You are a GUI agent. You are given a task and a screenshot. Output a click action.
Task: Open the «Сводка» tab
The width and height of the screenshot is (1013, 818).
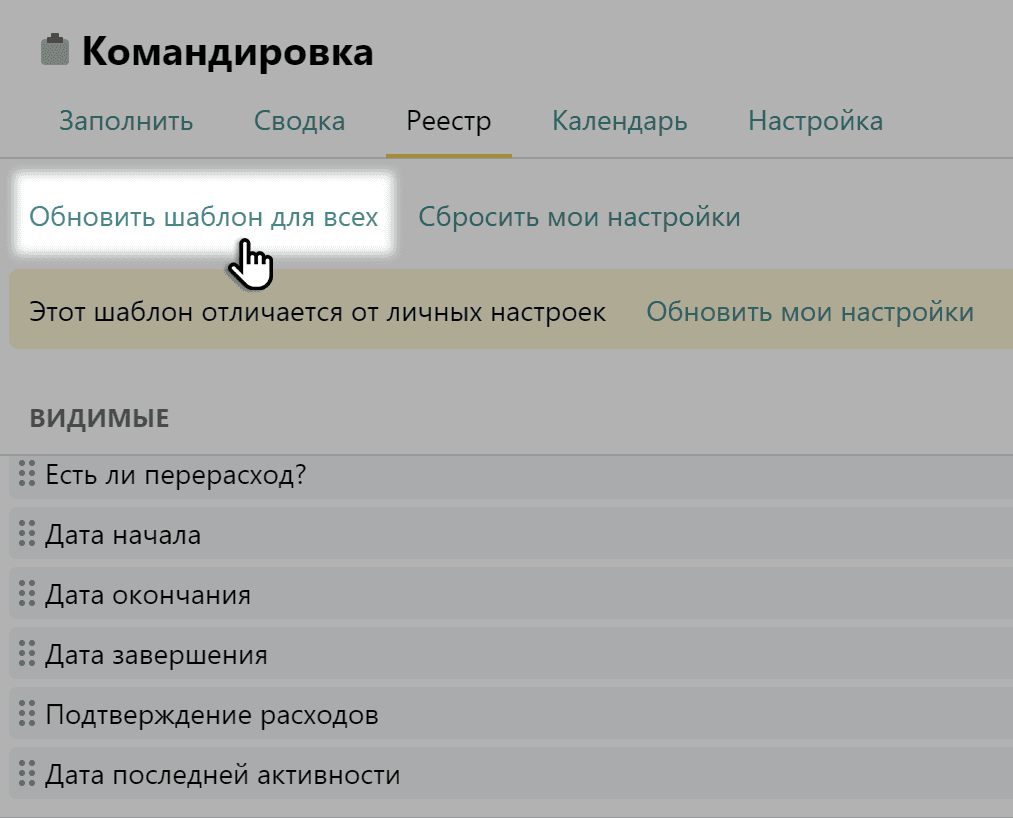pyautogui.click(x=298, y=120)
